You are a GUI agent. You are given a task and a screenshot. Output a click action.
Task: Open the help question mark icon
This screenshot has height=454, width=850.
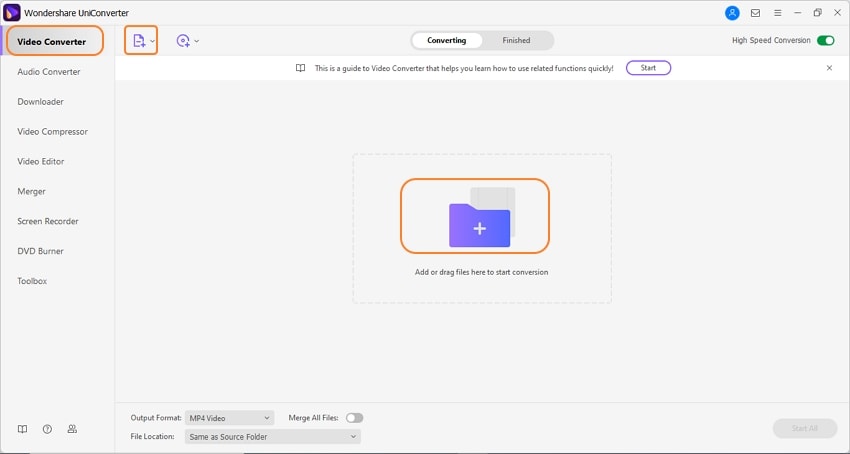[x=47, y=429]
